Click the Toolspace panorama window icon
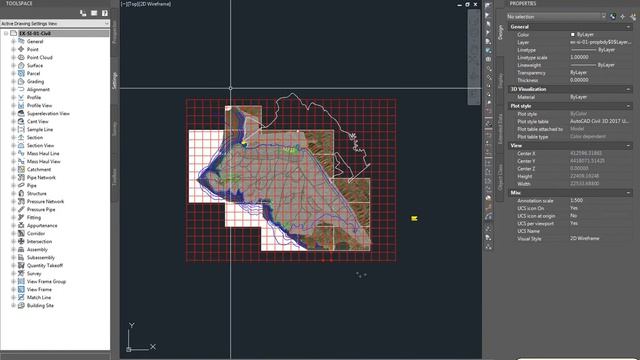 click(x=94, y=13)
